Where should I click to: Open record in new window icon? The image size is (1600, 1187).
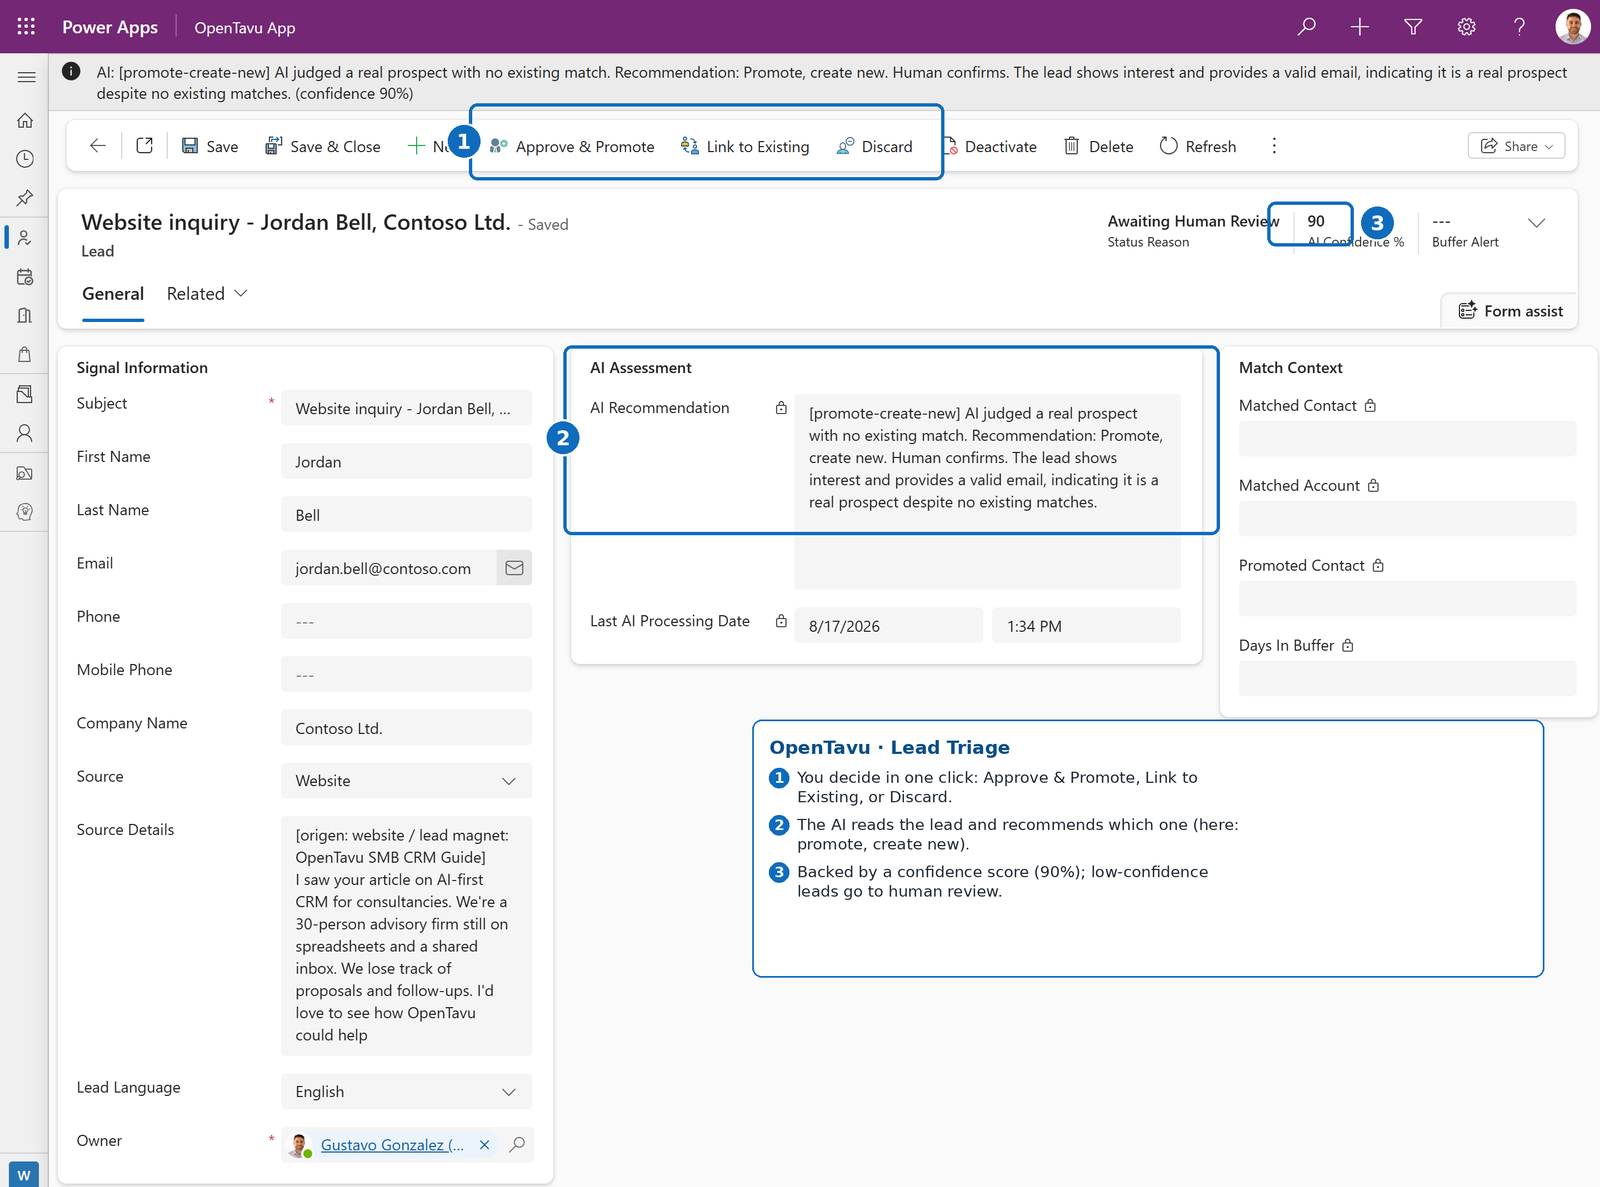pos(144,146)
